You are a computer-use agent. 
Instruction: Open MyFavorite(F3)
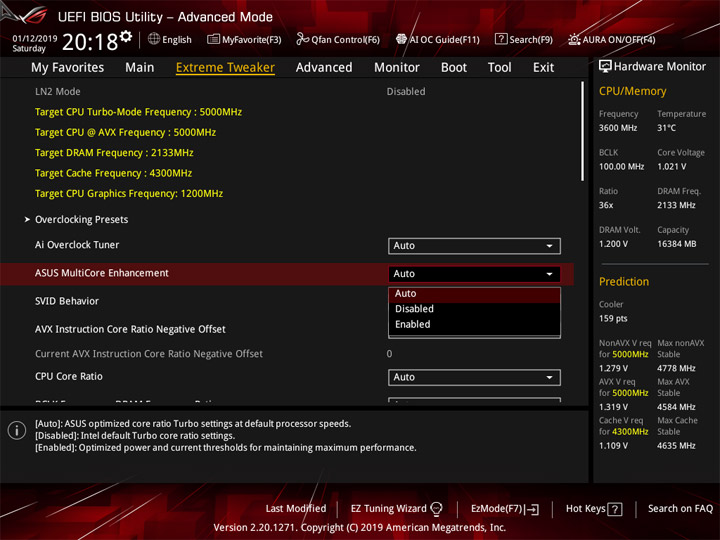coord(244,39)
